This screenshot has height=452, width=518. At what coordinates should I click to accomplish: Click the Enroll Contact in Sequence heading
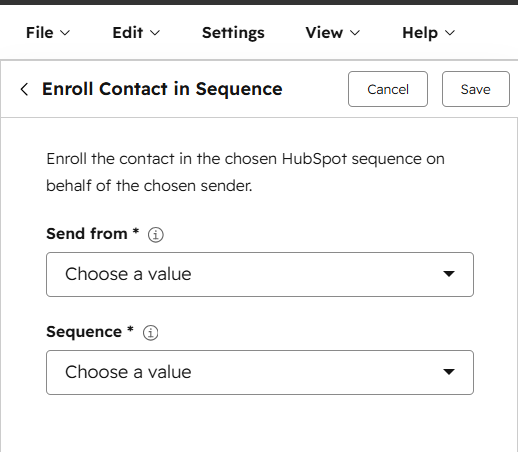[162, 89]
